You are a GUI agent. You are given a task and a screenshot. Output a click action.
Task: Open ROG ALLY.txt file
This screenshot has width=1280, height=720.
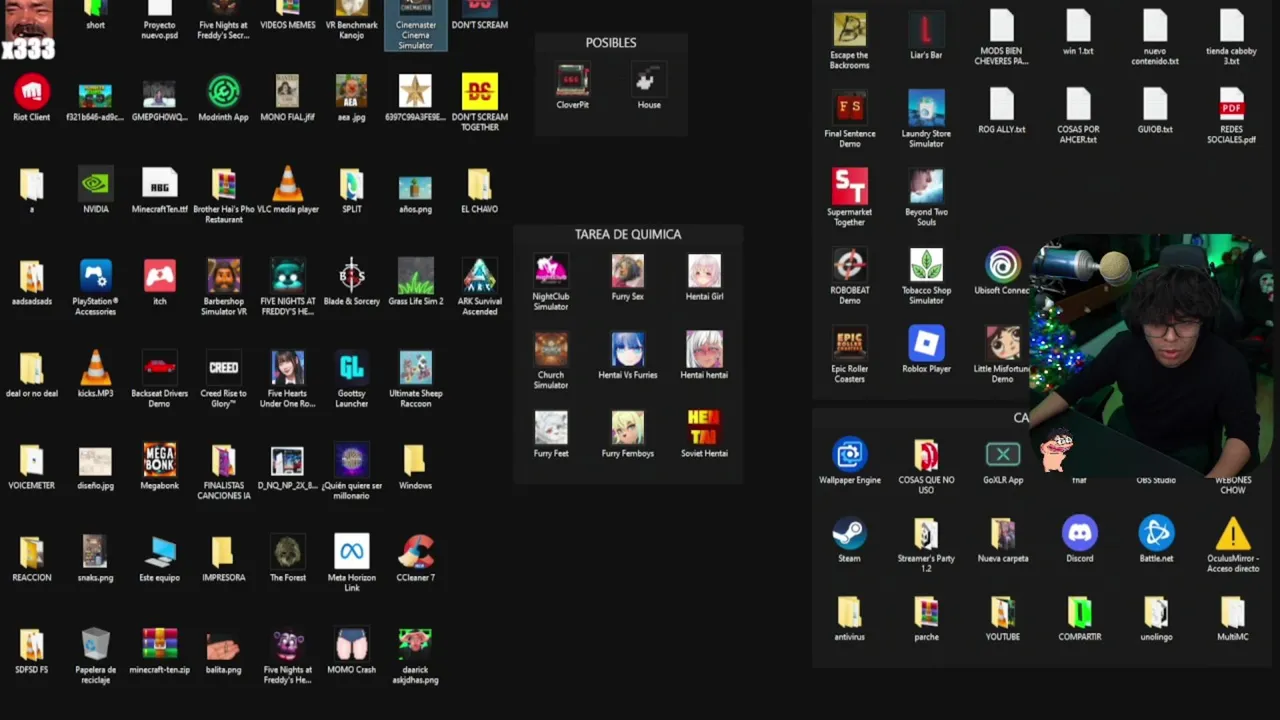click(1002, 105)
